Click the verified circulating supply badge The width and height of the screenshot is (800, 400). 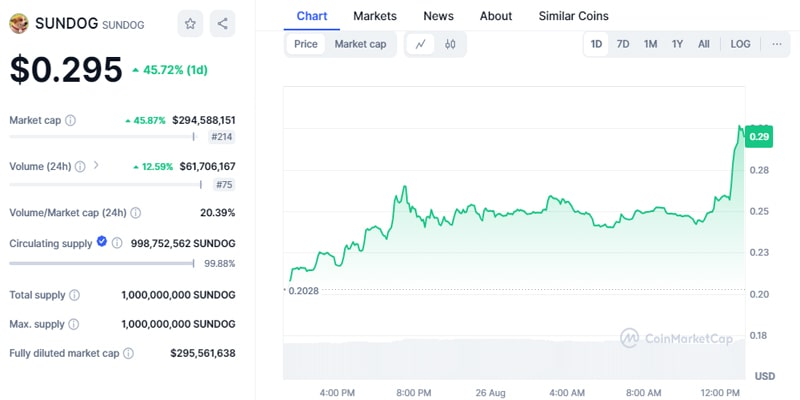(x=101, y=242)
